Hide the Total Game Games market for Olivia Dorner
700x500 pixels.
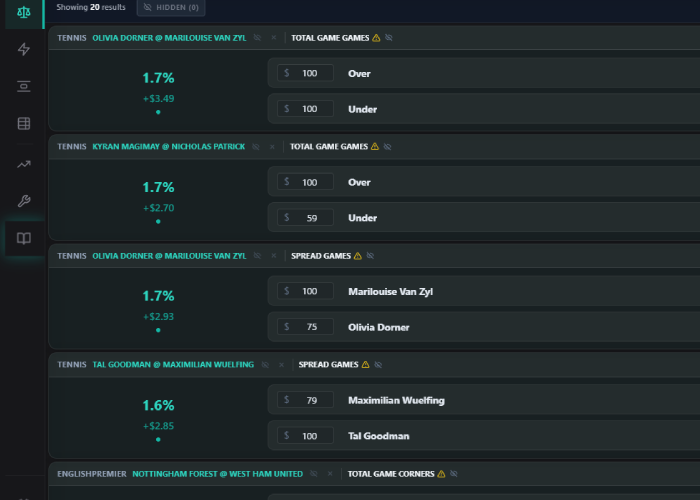click(x=389, y=38)
